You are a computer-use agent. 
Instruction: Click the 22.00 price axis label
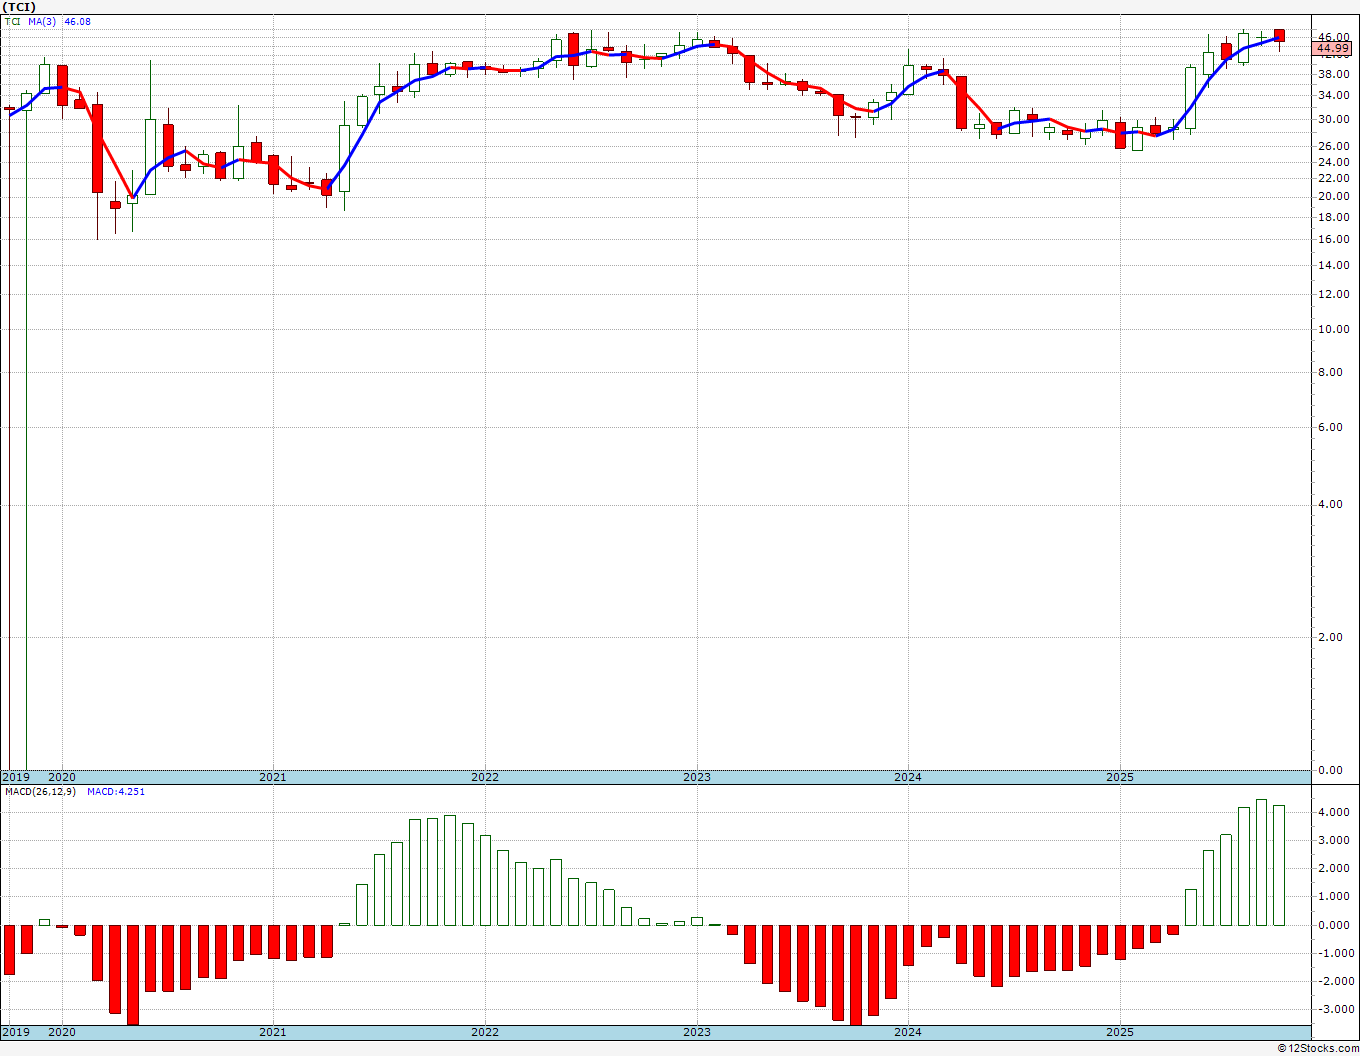pyautogui.click(x=1332, y=179)
